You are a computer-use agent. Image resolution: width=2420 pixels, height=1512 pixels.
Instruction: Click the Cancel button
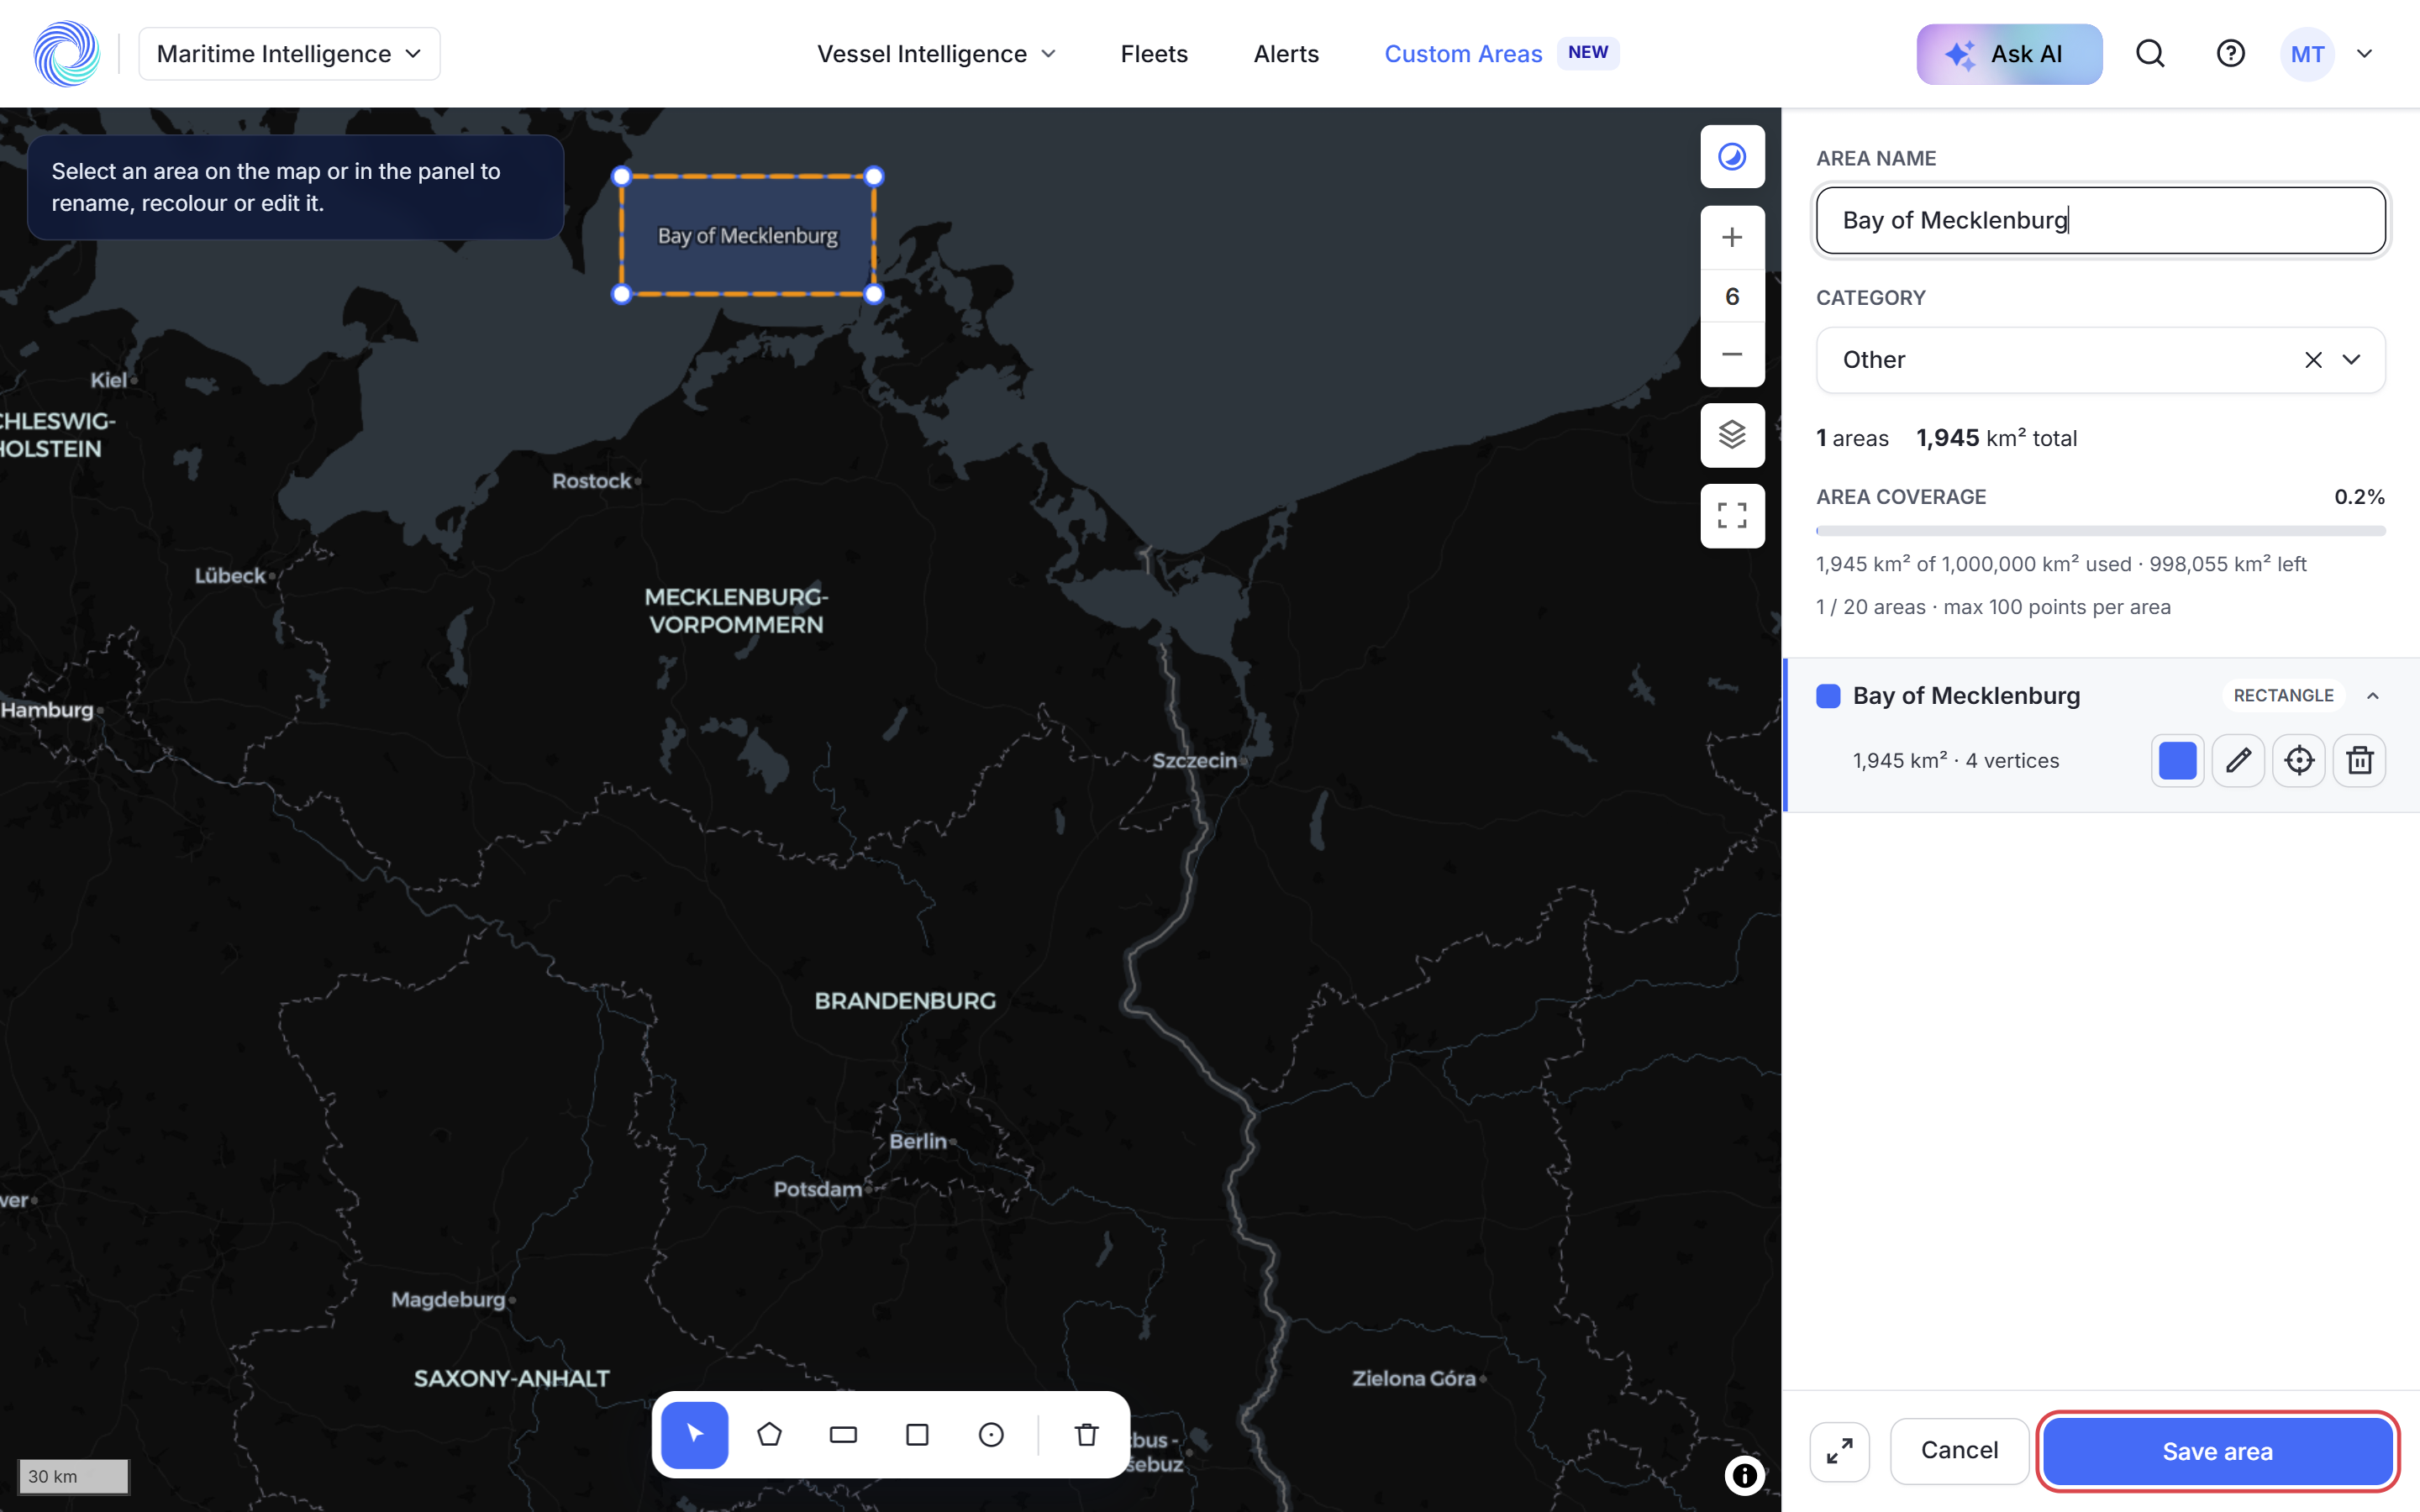click(1959, 1451)
